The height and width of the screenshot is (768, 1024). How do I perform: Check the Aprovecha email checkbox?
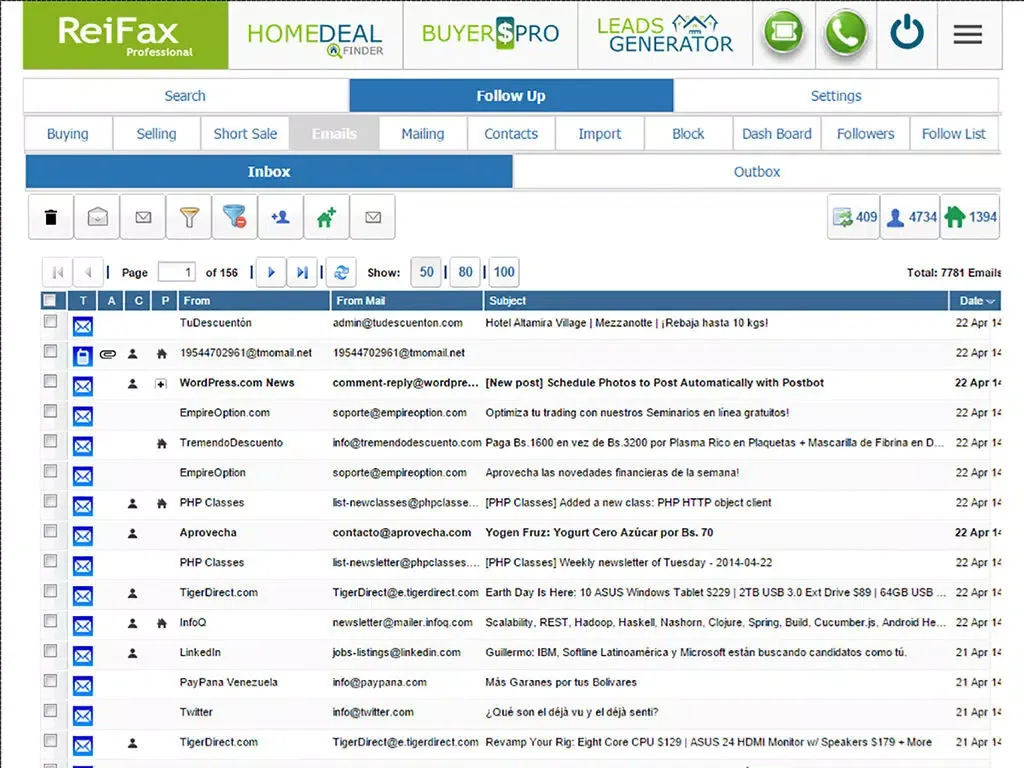50,531
